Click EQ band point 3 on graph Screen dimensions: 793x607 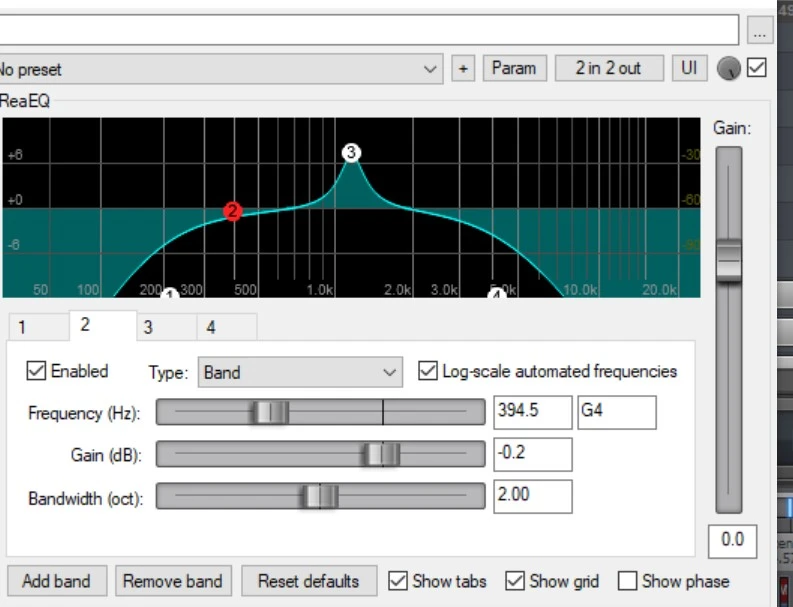(x=350, y=152)
